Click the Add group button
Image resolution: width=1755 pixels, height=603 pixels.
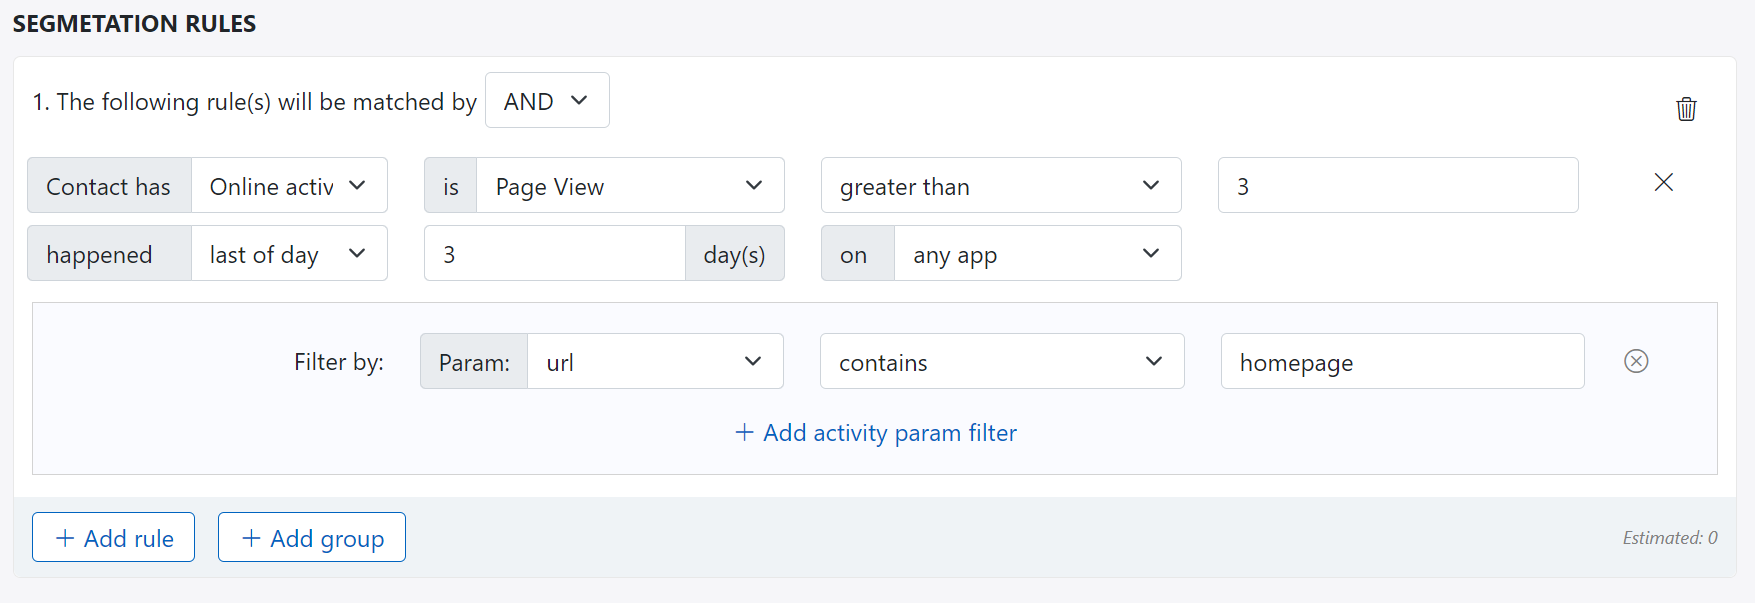(x=312, y=538)
